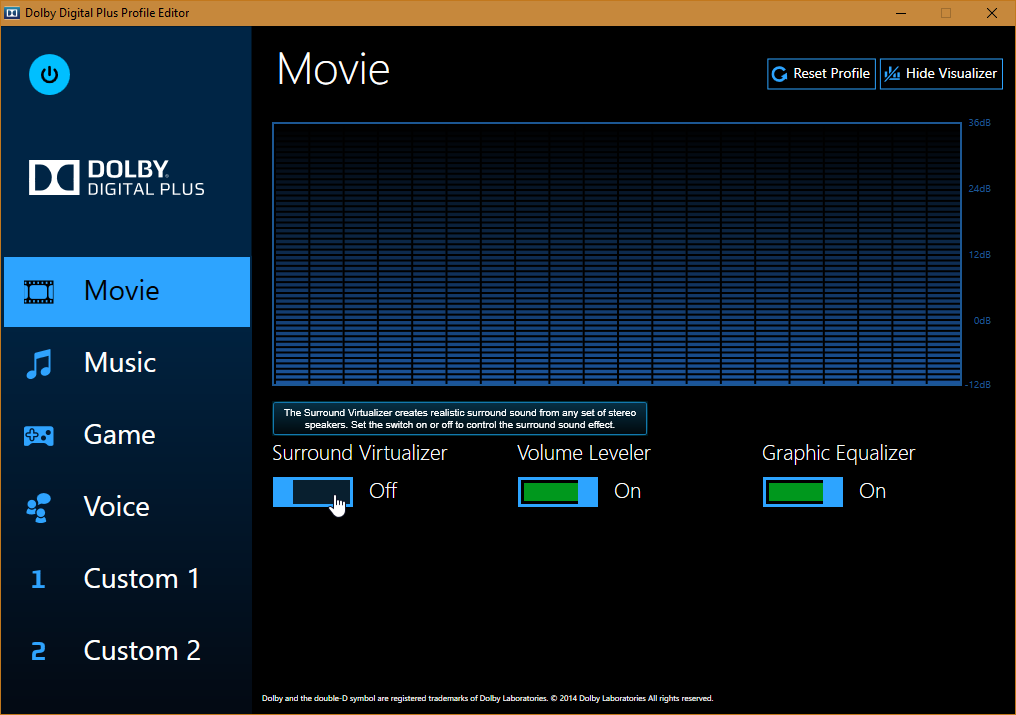Click the 36dB scale label
The image size is (1016, 715).
click(979, 123)
